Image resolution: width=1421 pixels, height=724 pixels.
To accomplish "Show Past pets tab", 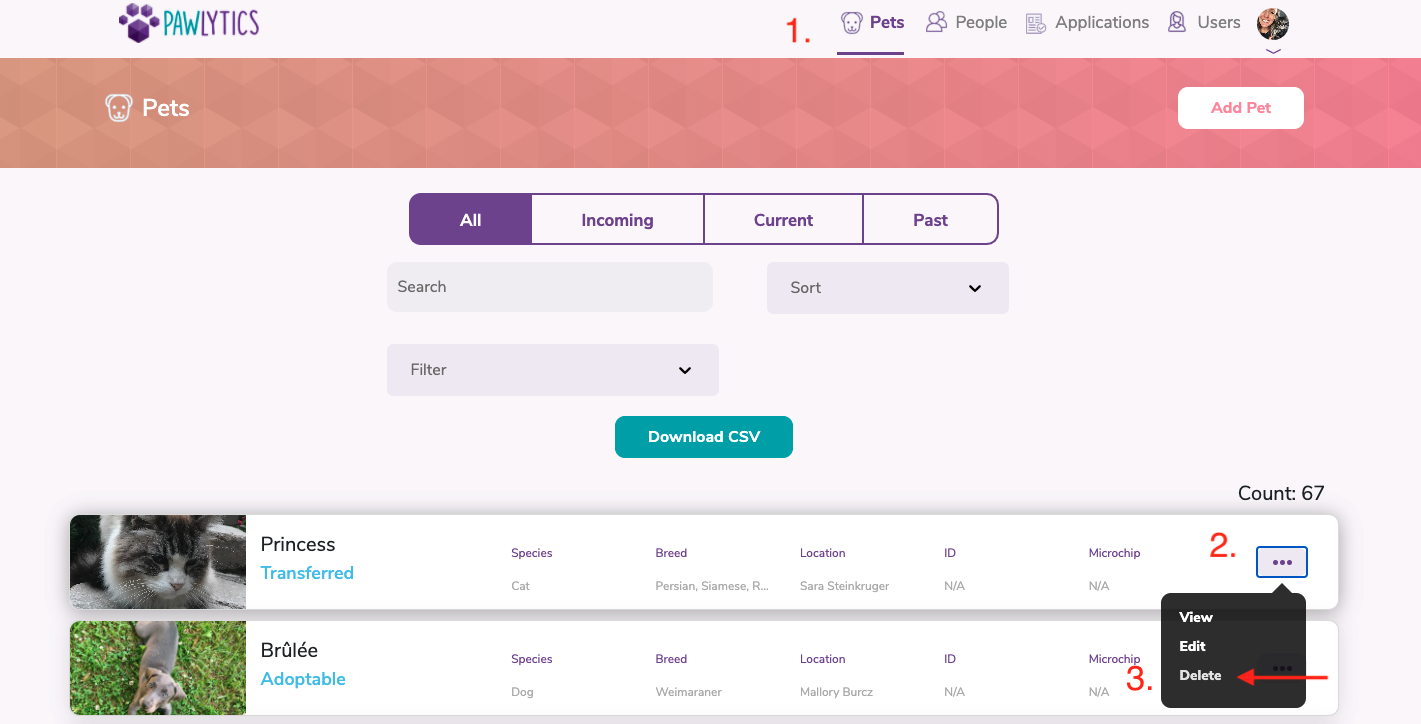I will coord(930,220).
